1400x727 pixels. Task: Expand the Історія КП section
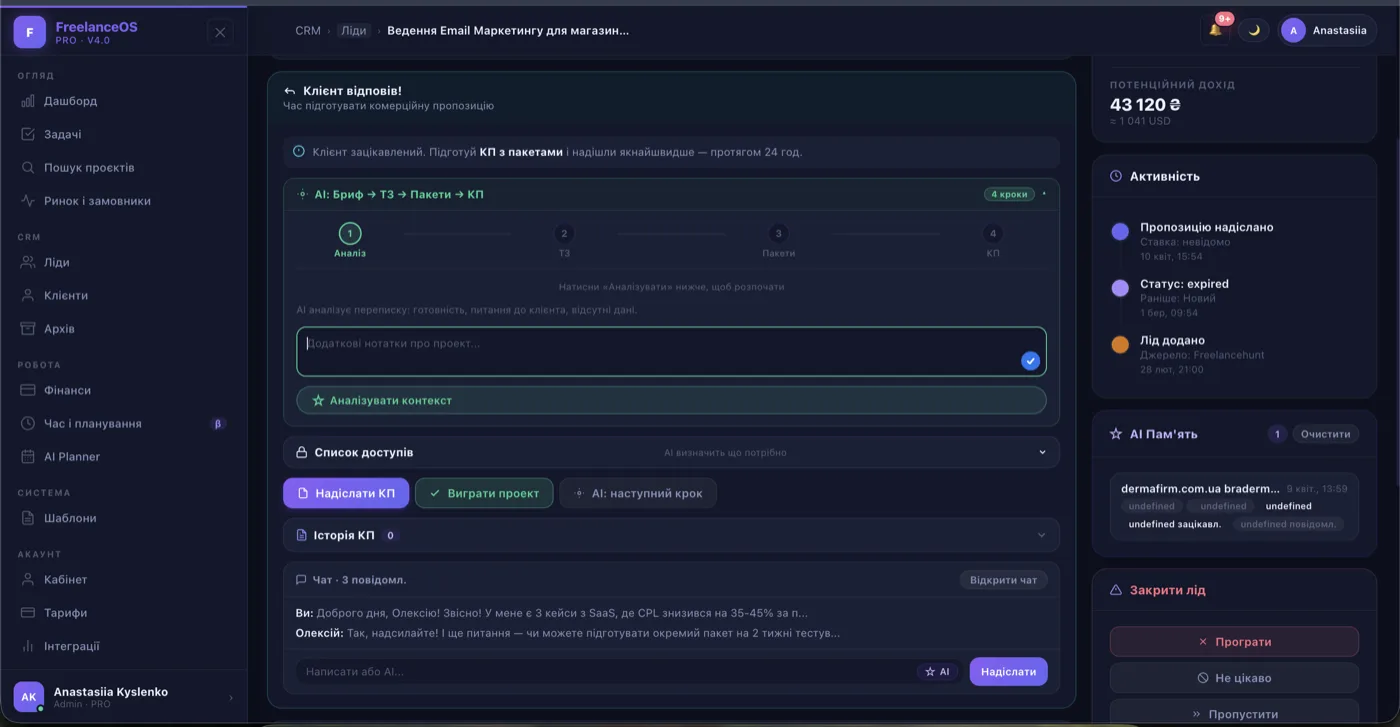click(670, 534)
